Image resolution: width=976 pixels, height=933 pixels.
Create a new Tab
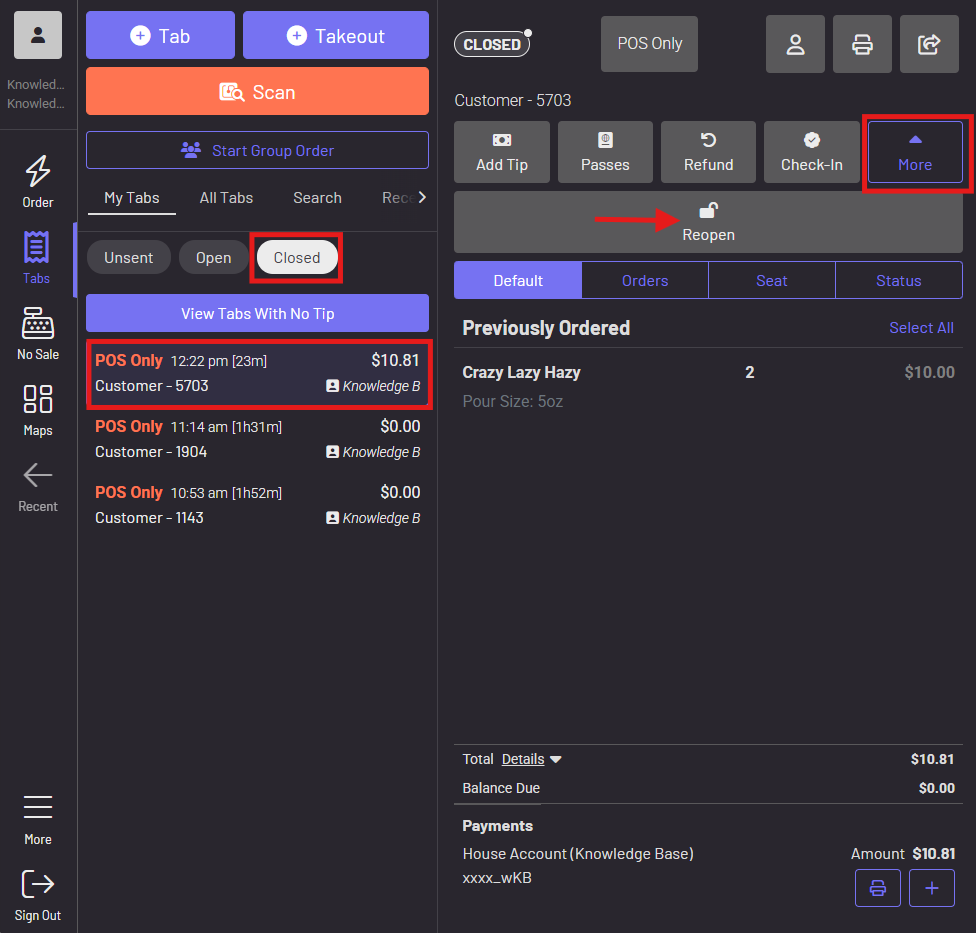click(x=161, y=35)
